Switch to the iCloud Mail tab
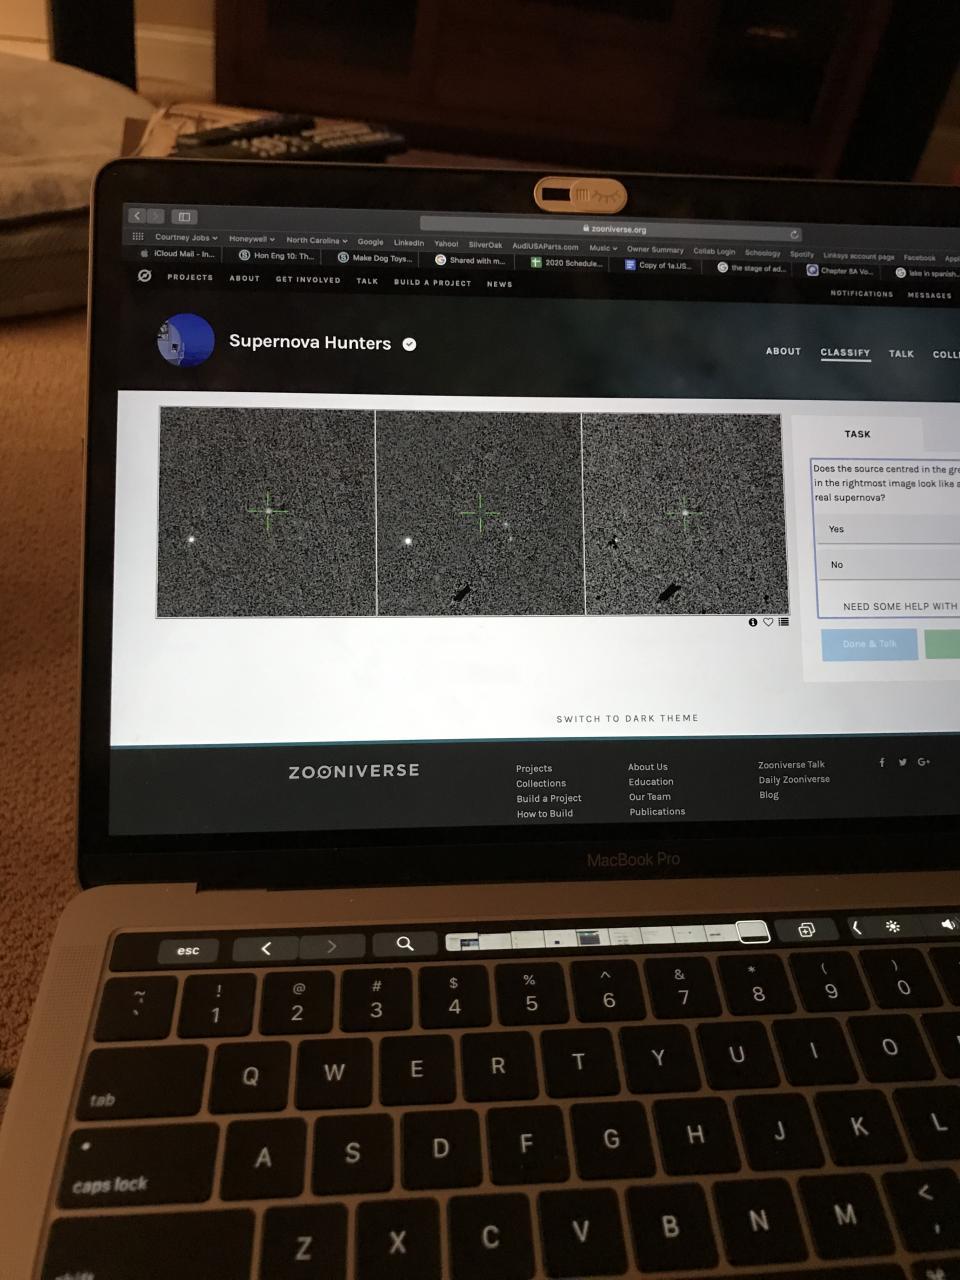Screen dimensions: 960x1280 178,254
